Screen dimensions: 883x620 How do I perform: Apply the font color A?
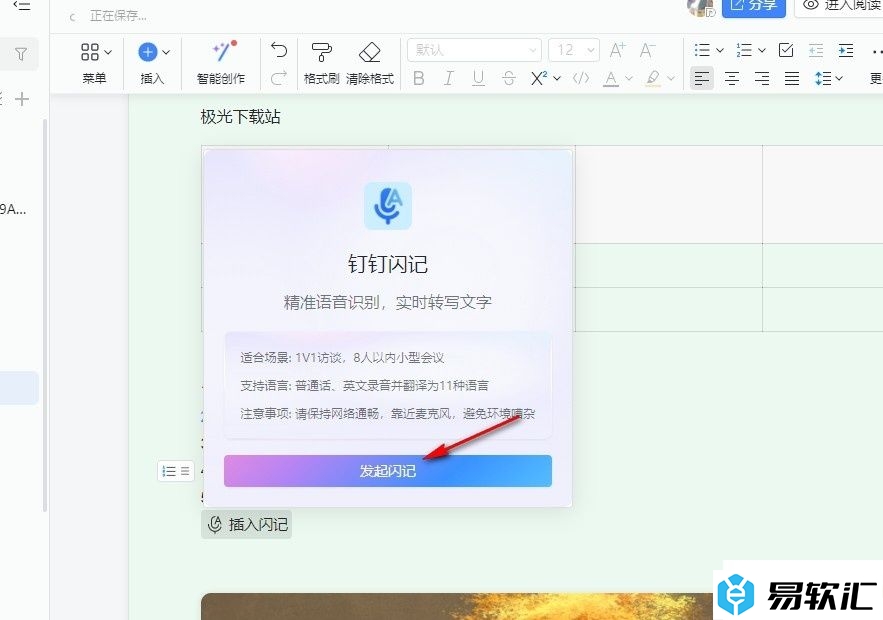610,78
